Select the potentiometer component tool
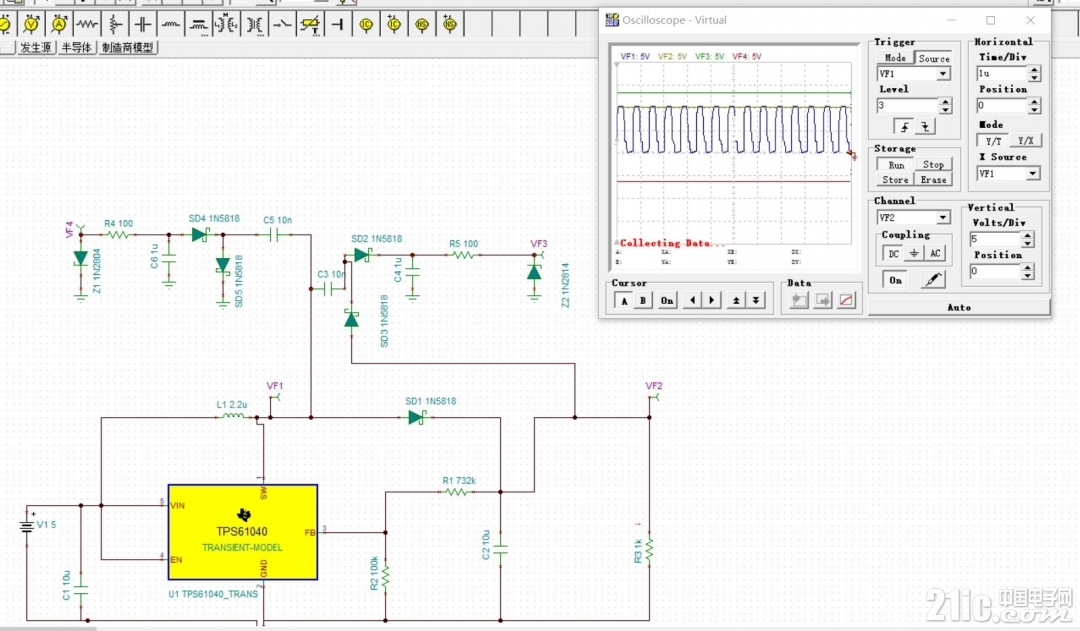 point(115,25)
